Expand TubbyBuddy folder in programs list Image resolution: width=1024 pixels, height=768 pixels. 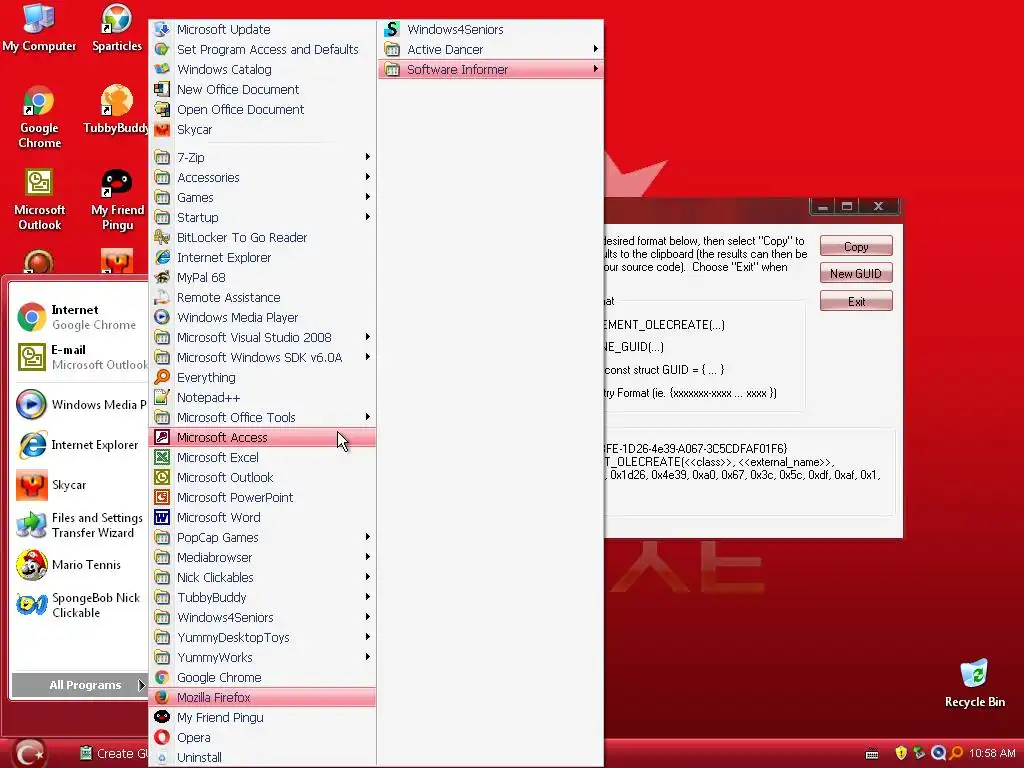tap(263, 598)
